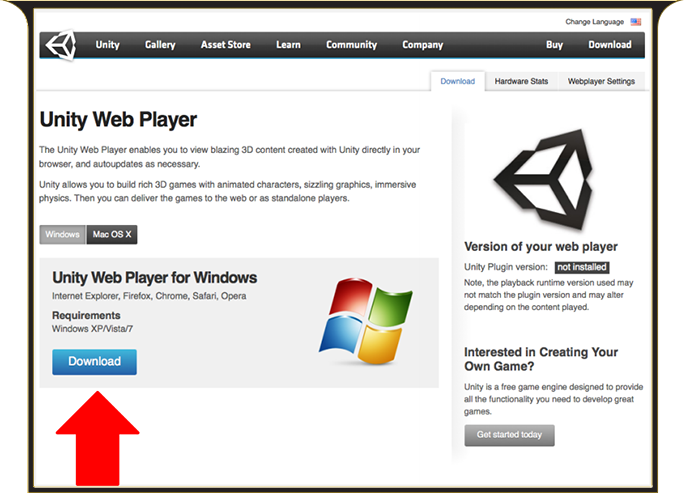Select the Windows platform toggle
The height and width of the screenshot is (494, 685).
coord(63,235)
